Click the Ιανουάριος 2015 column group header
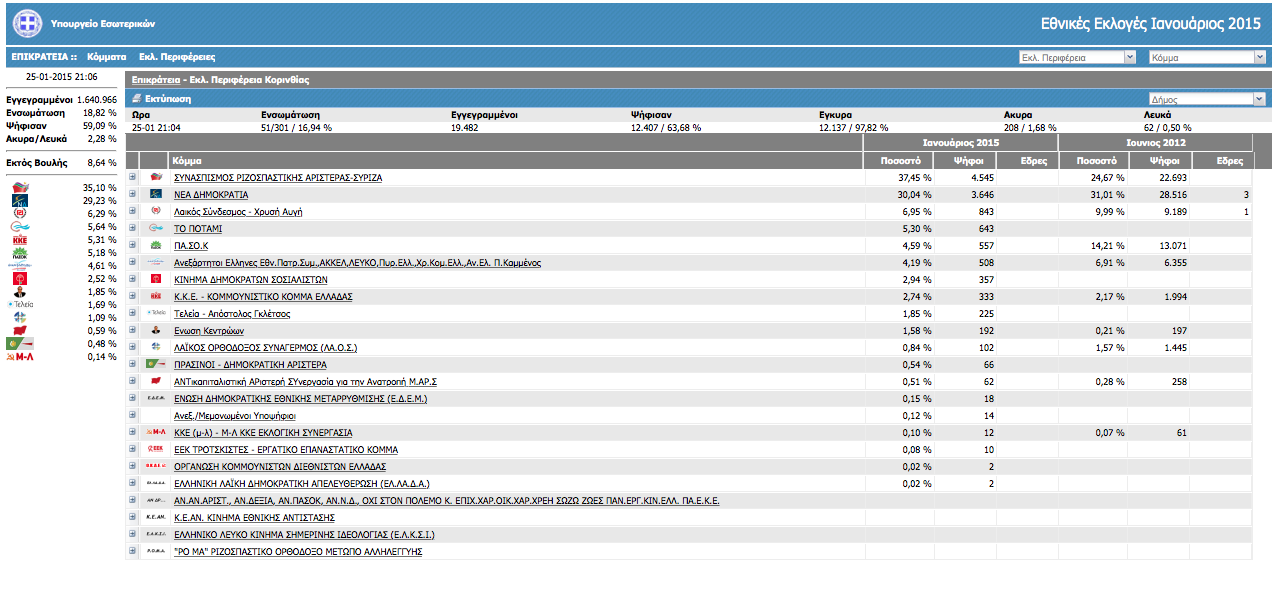The image size is (1279, 598). pyautogui.click(x=960, y=144)
